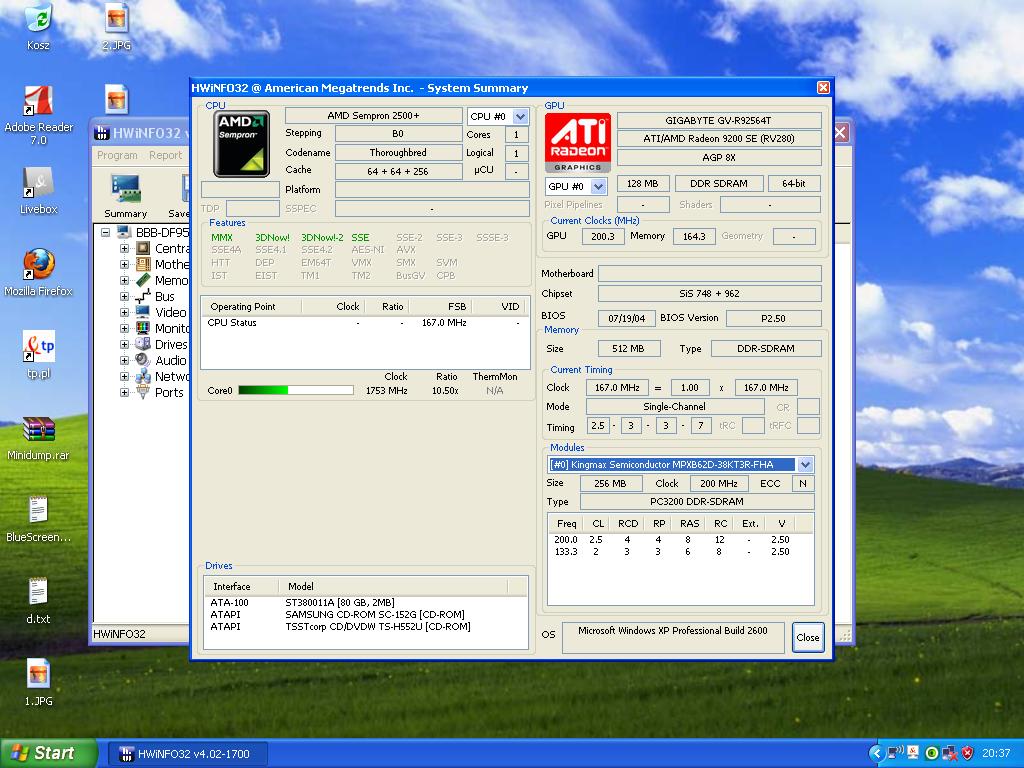Select the SAMSUNG CD-ROM SC-152G row

366,615
